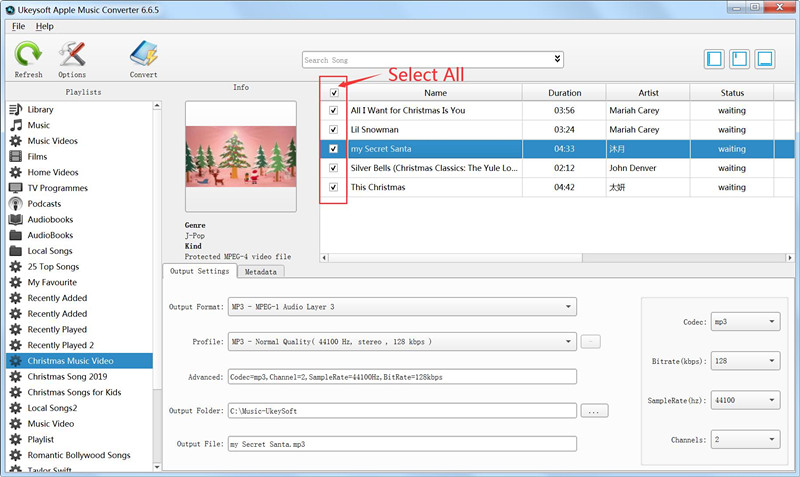Image resolution: width=800 pixels, height=477 pixels.
Task: Select the Music note icon playlist
Action: pyautogui.click(x=16, y=125)
